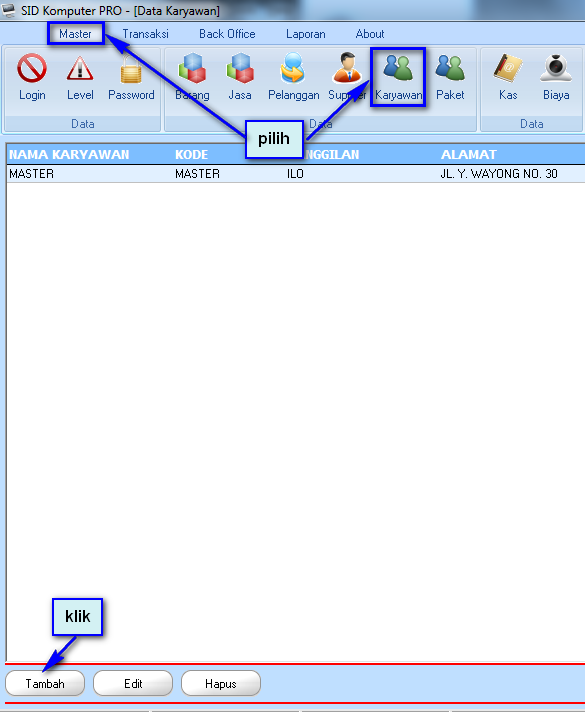Switch to the Transaksi tab
Image resolution: width=585 pixels, height=712 pixels.
click(145, 34)
